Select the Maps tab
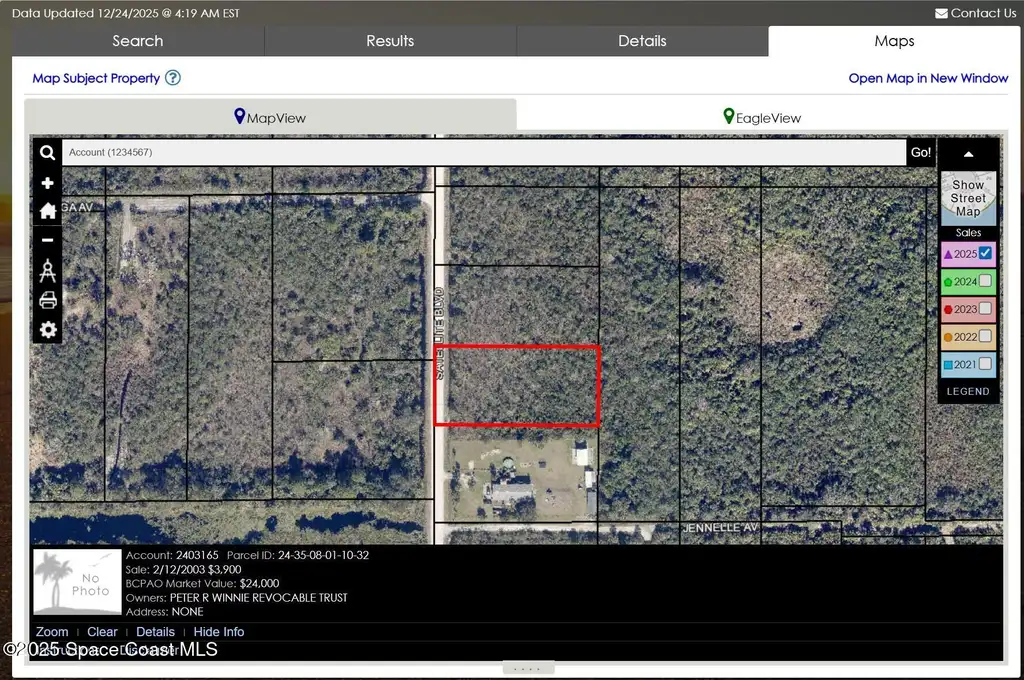Image resolution: width=1024 pixels, height=680 pixels. tap(894, 40)
